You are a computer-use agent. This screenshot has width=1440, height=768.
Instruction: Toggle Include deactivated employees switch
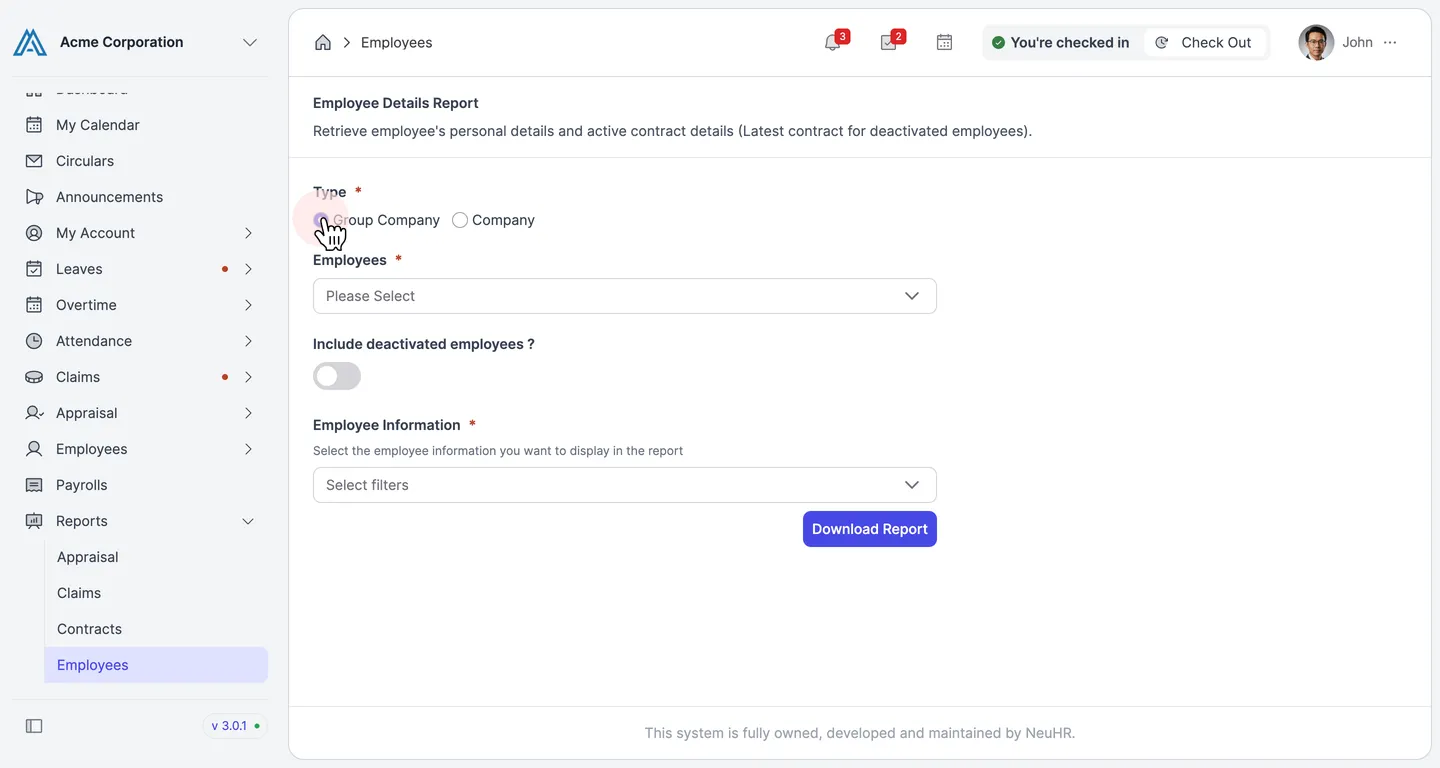(337, 376)
